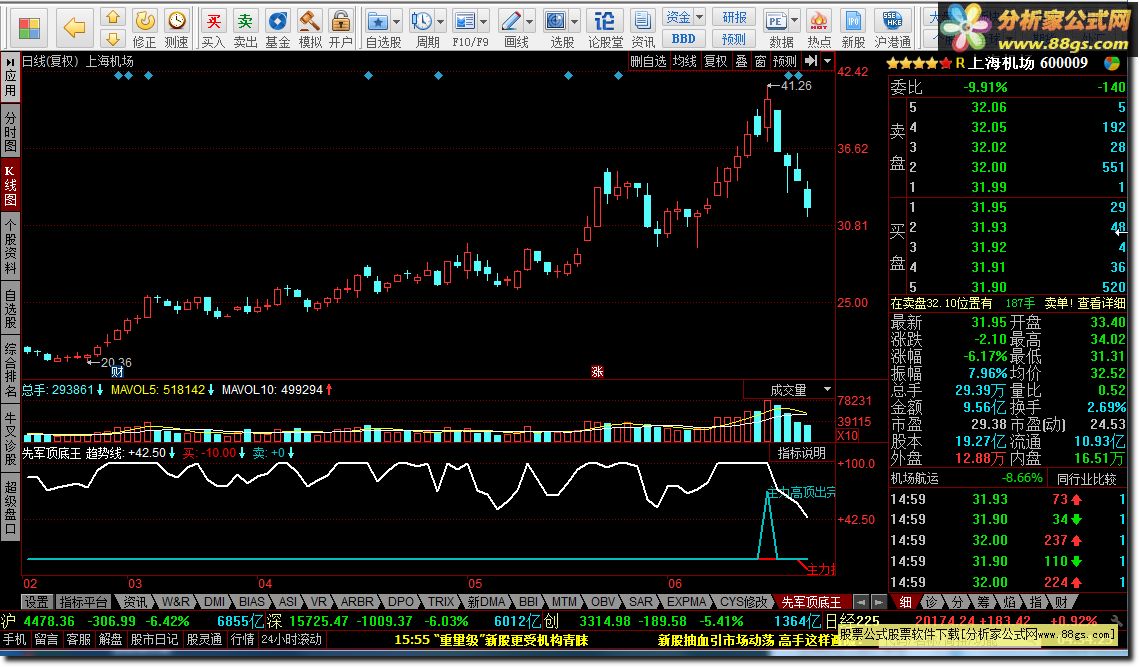Open 综合排名 sidebar tab

(x=10, y=368)
